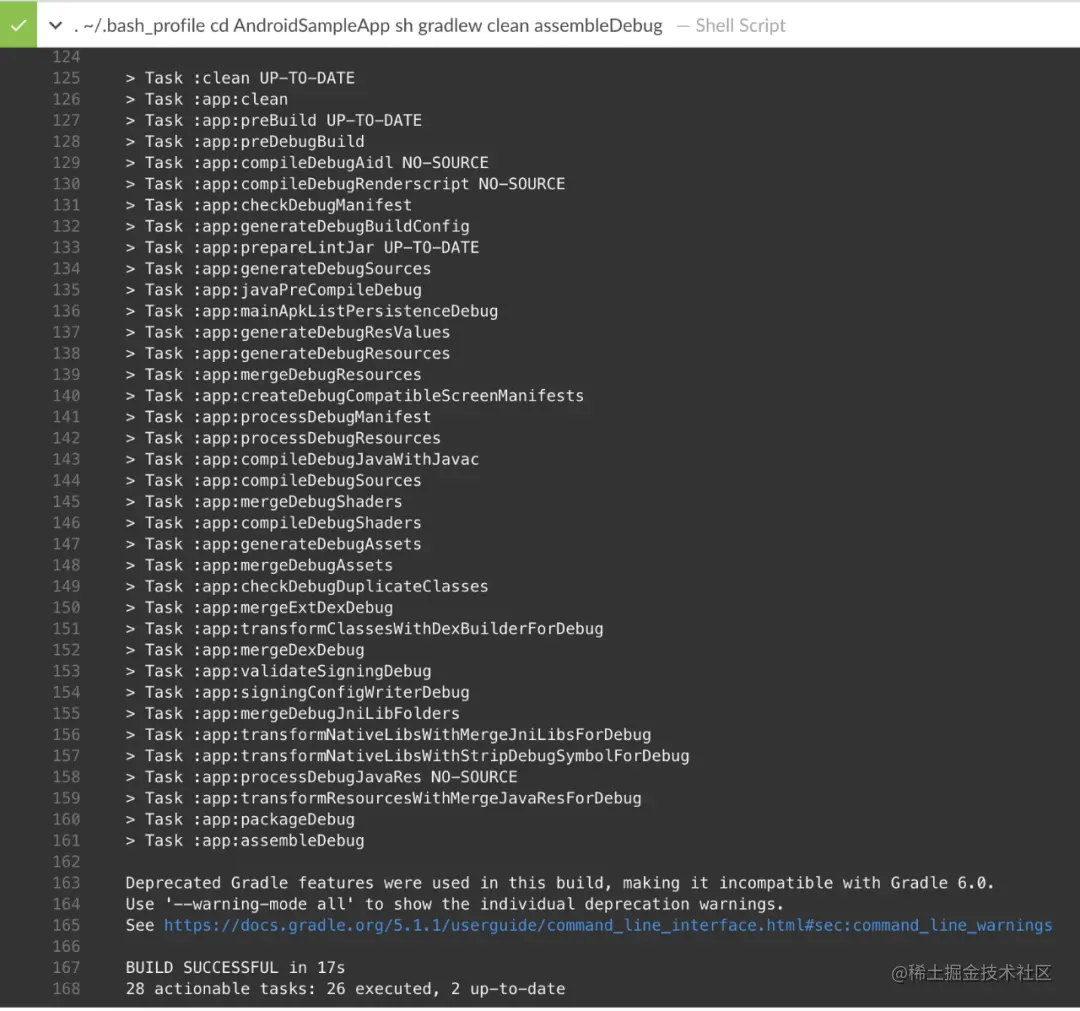1080x1011 pixels.
Task: Click 'BUILD SUCCESSFUL in 17s' line
Action: (236, 968)
